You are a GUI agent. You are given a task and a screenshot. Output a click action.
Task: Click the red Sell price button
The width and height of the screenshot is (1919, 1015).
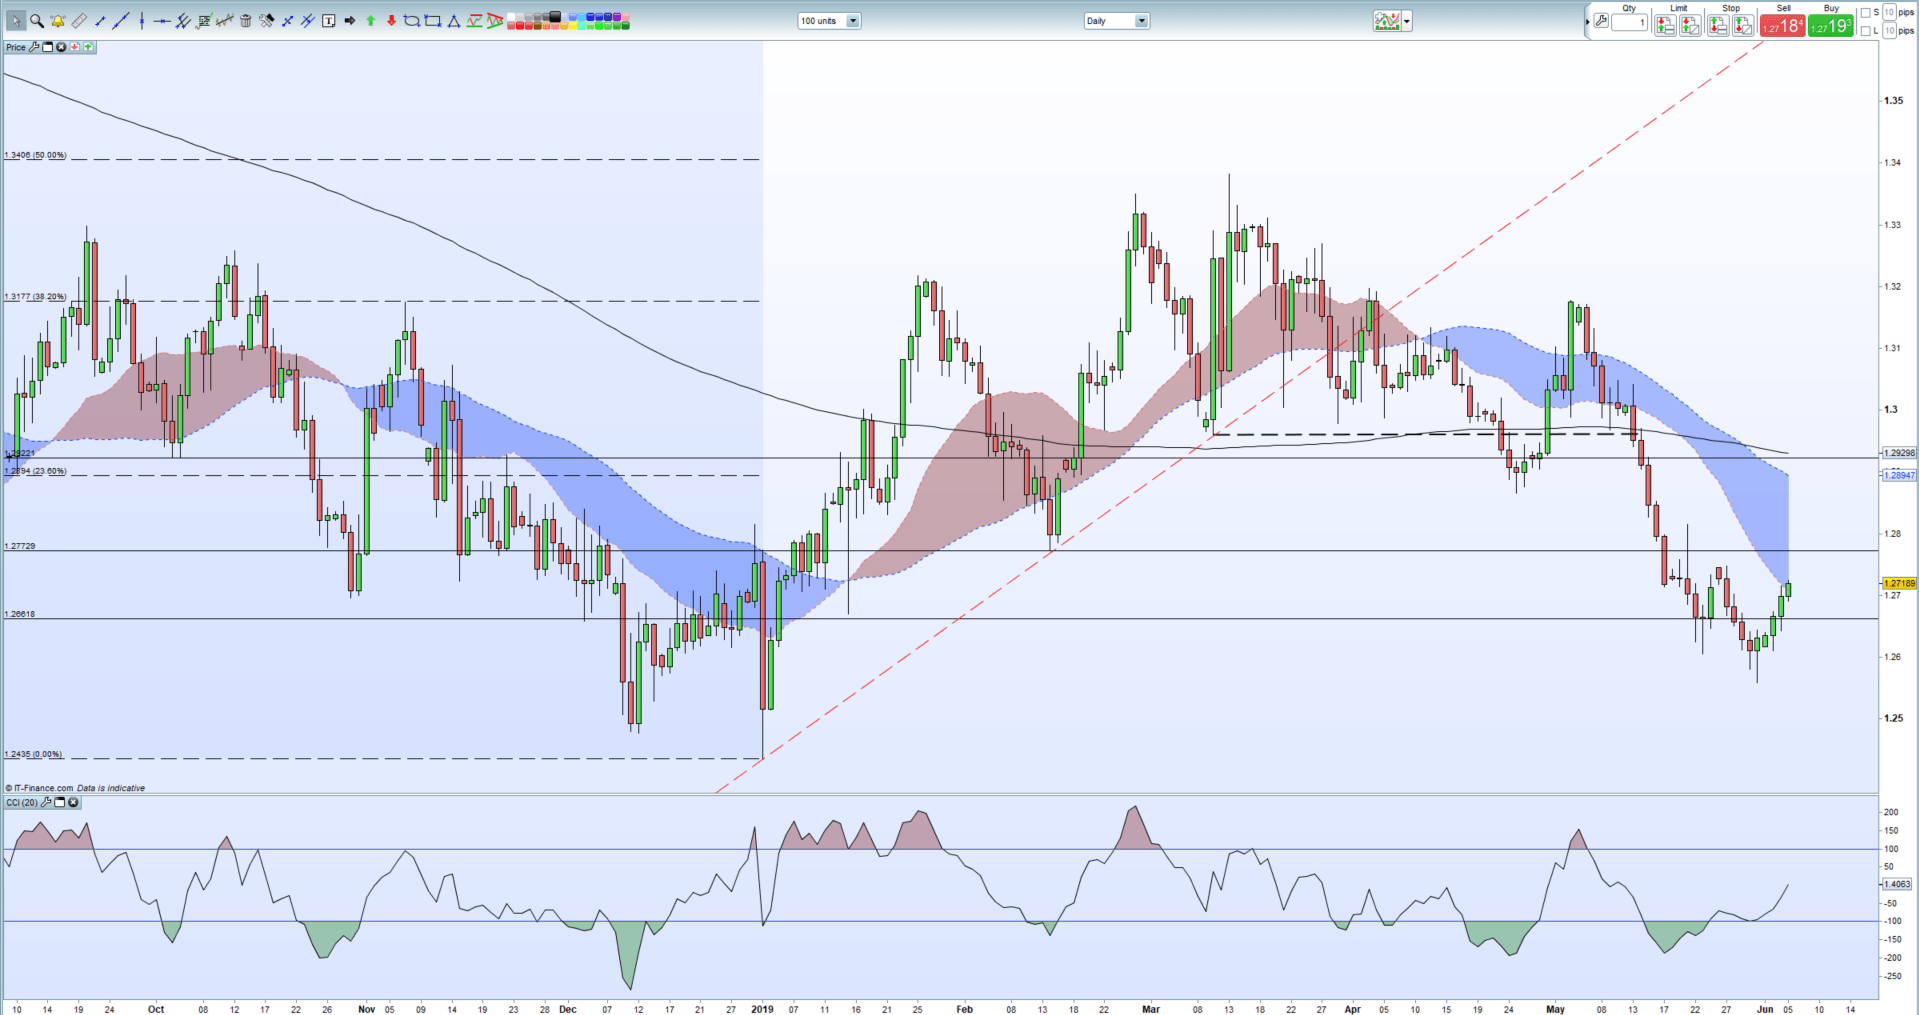point(1782,27)
